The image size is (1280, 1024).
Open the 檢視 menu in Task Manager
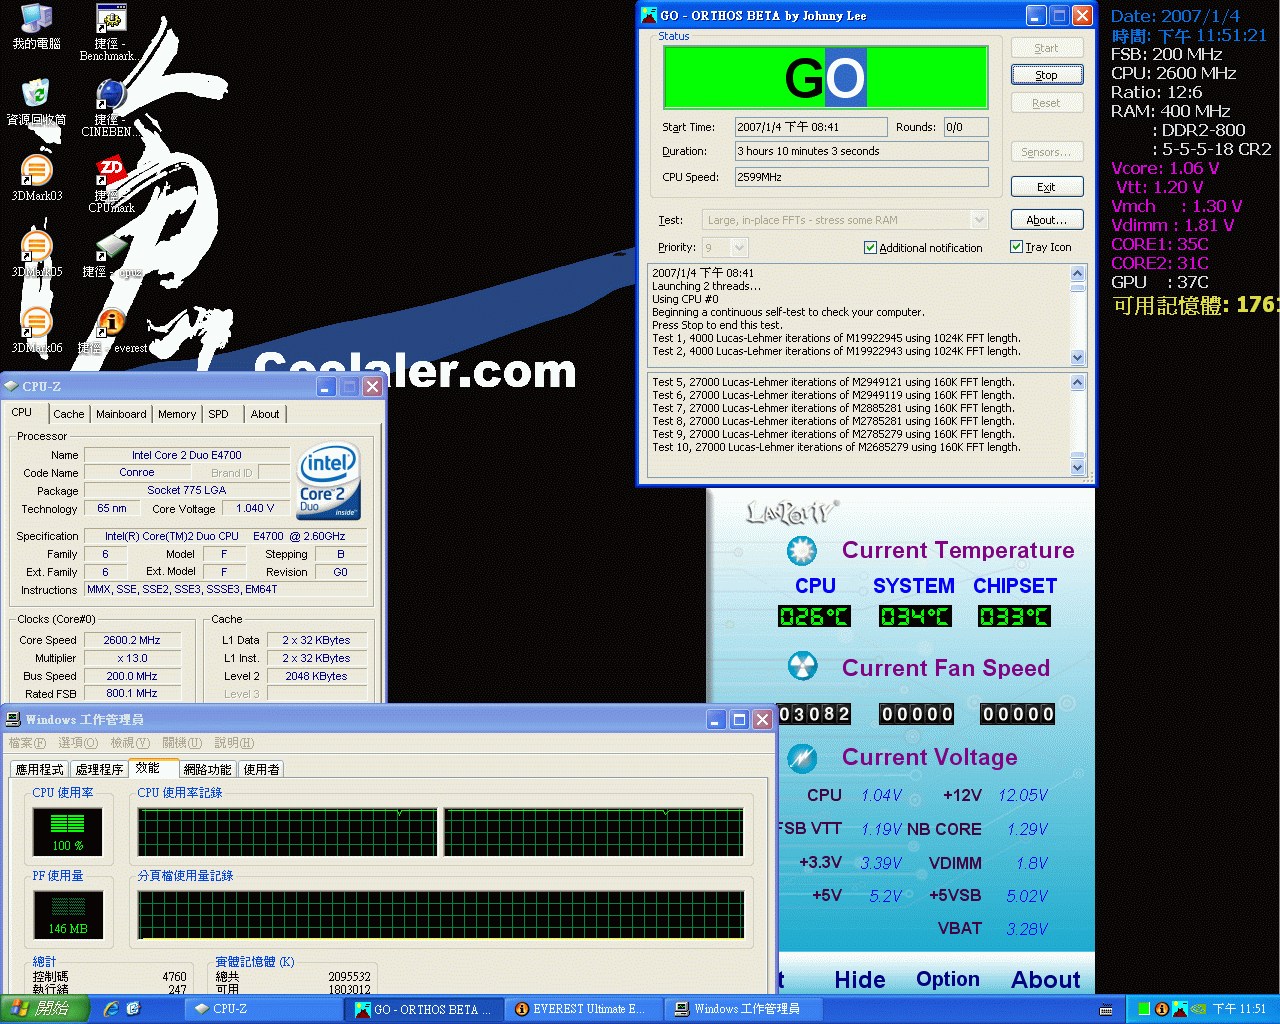click(x=130, y=743)
